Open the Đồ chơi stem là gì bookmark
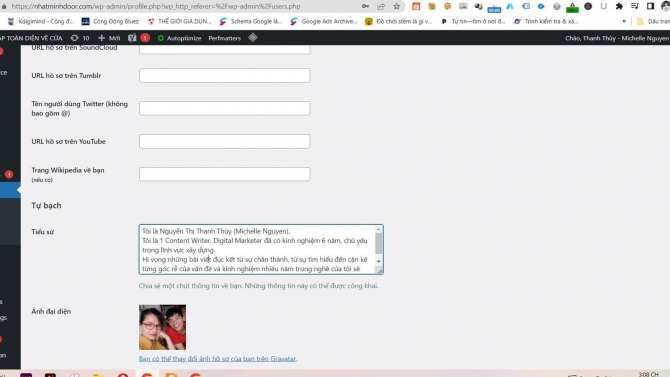This screenshot has width=670, height=377. [398, 21]
